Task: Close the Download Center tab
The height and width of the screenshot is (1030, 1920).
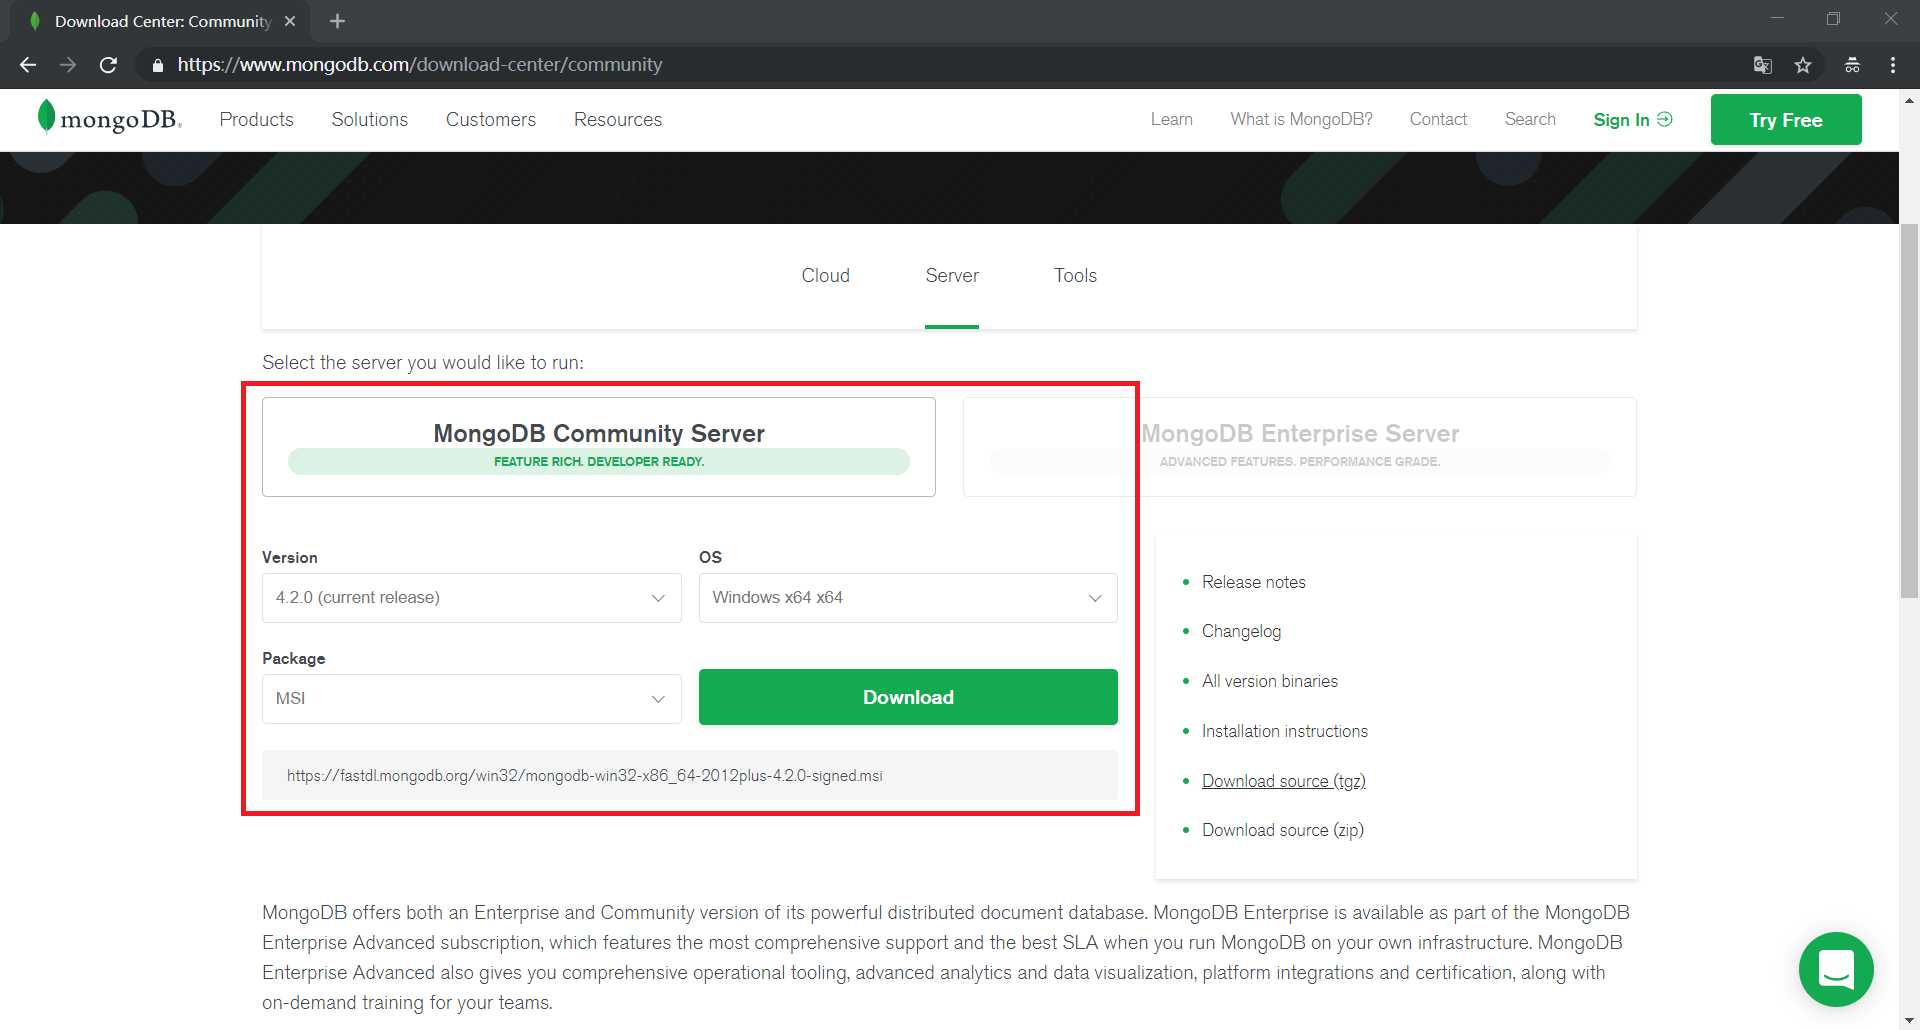Action: (290, 21)
